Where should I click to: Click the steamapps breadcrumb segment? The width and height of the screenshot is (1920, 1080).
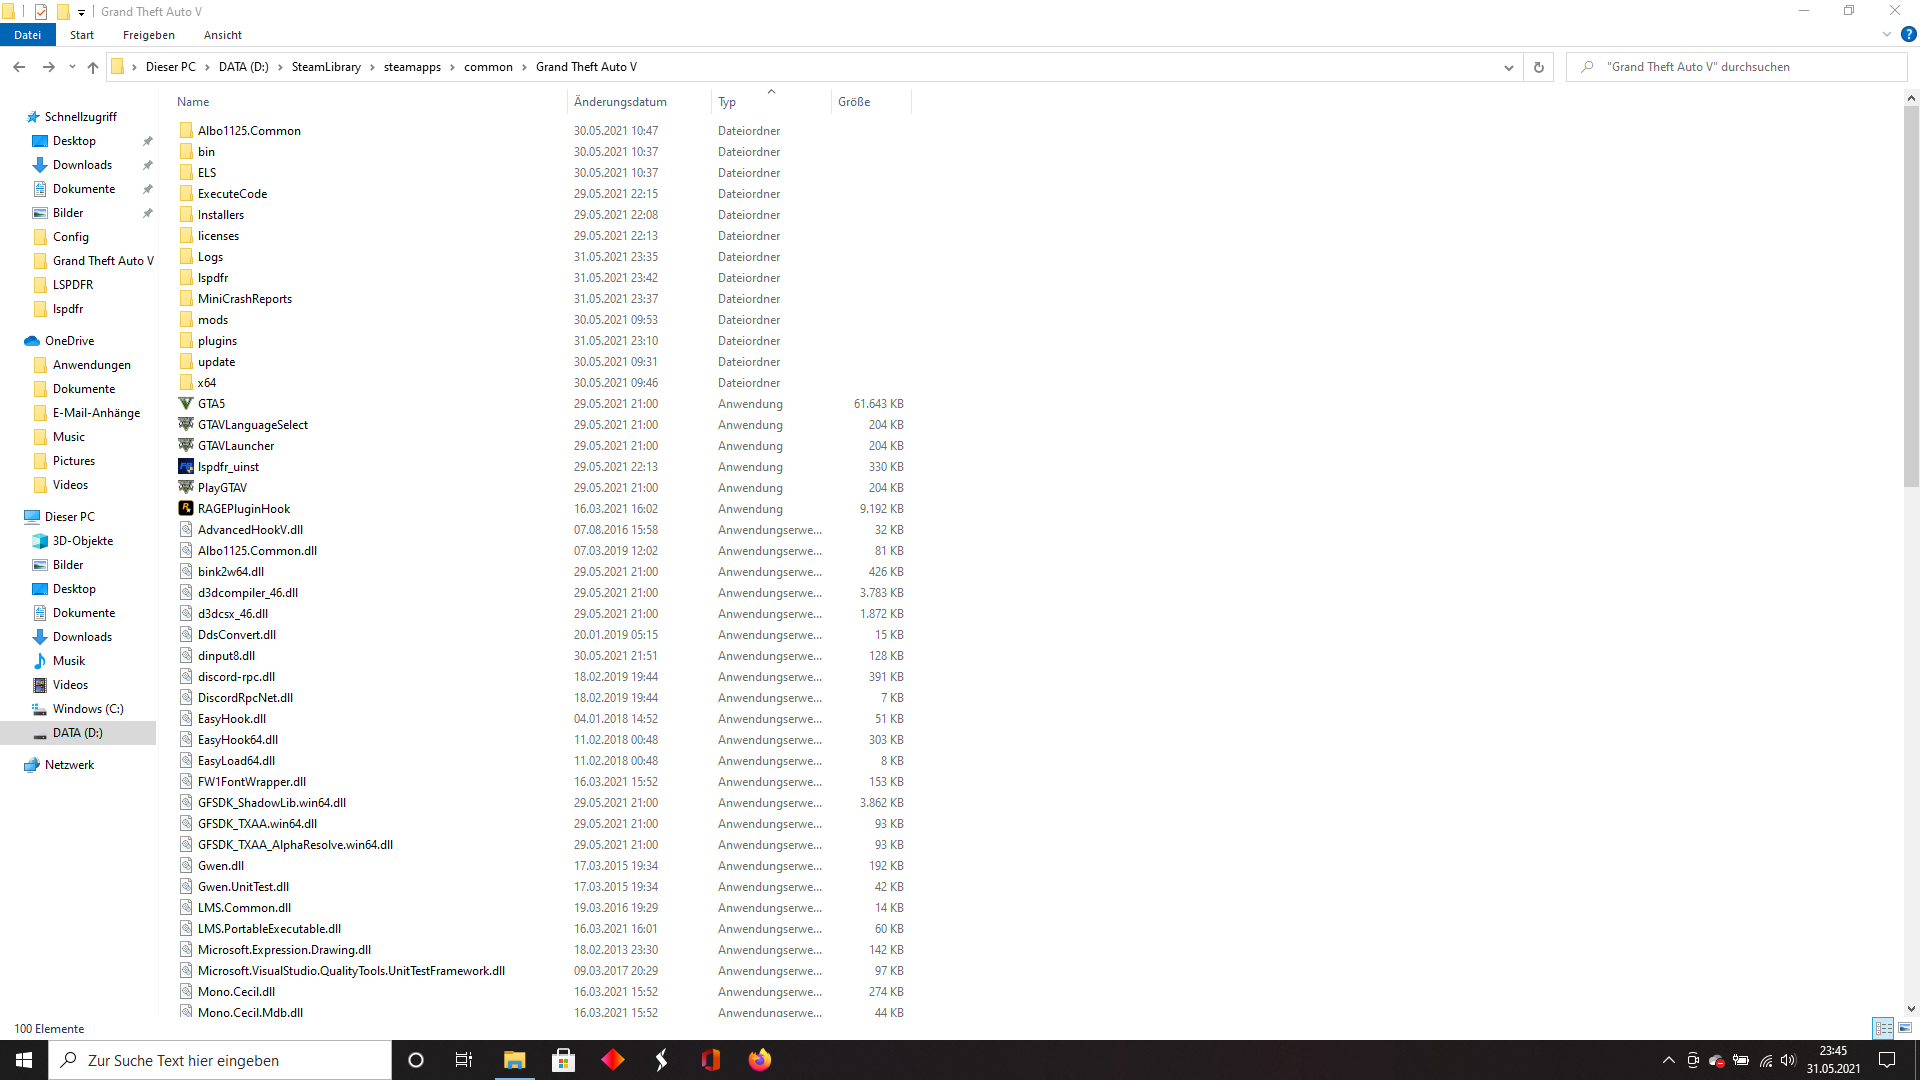(412, 67)
